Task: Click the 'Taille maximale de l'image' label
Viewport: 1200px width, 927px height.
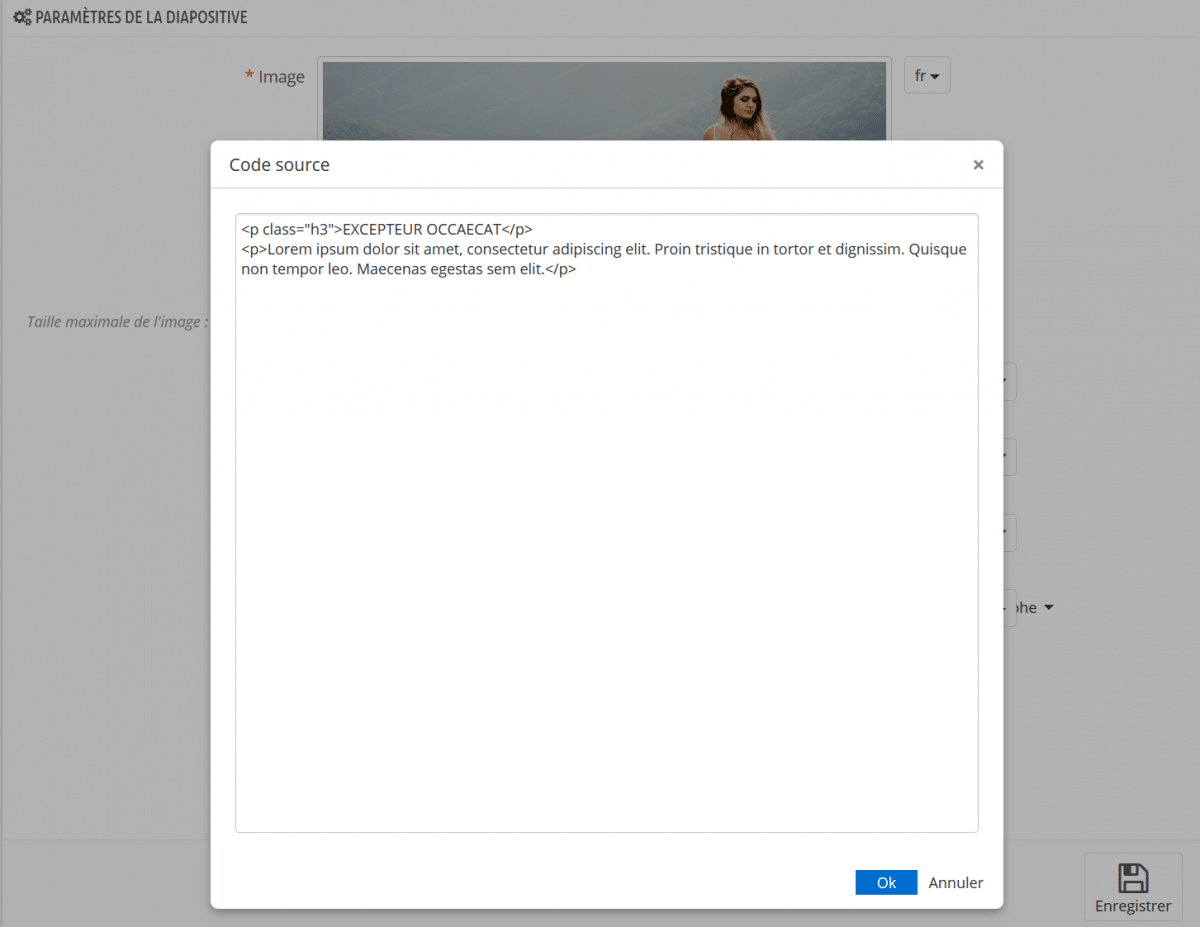Action: [118, 321]
